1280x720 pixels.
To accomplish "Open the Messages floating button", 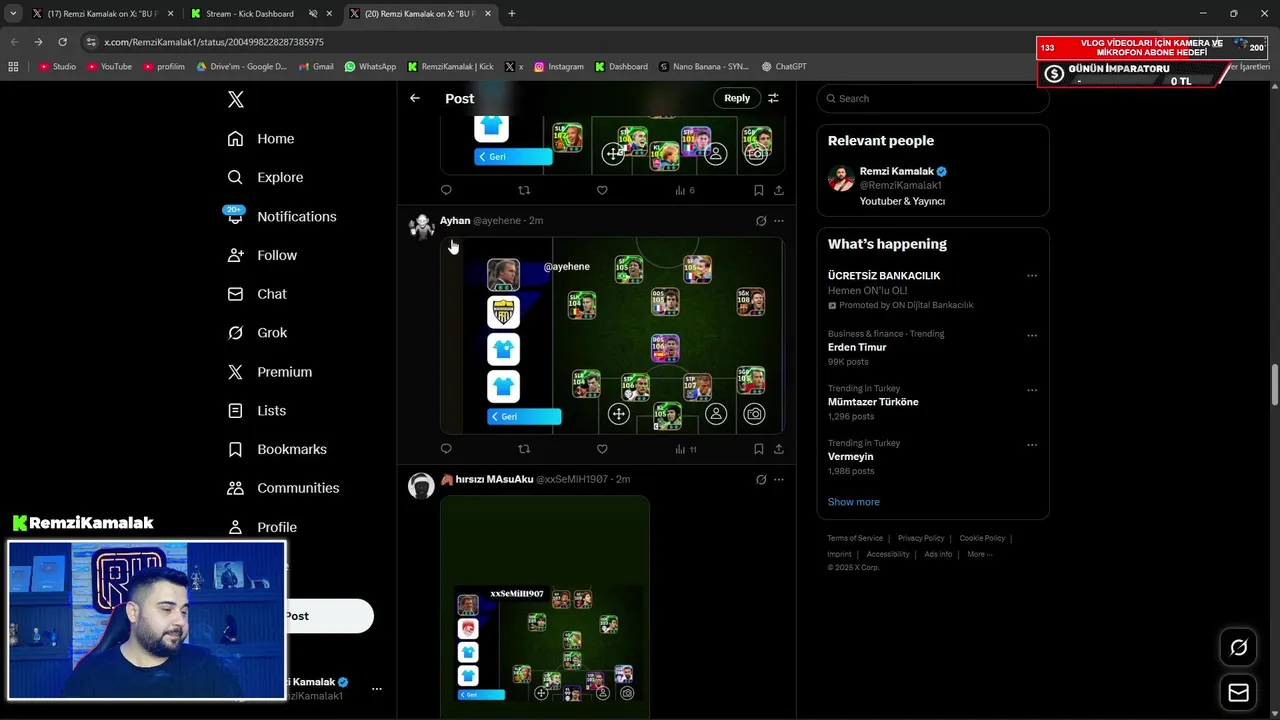I will click(x=1238, y=693).
